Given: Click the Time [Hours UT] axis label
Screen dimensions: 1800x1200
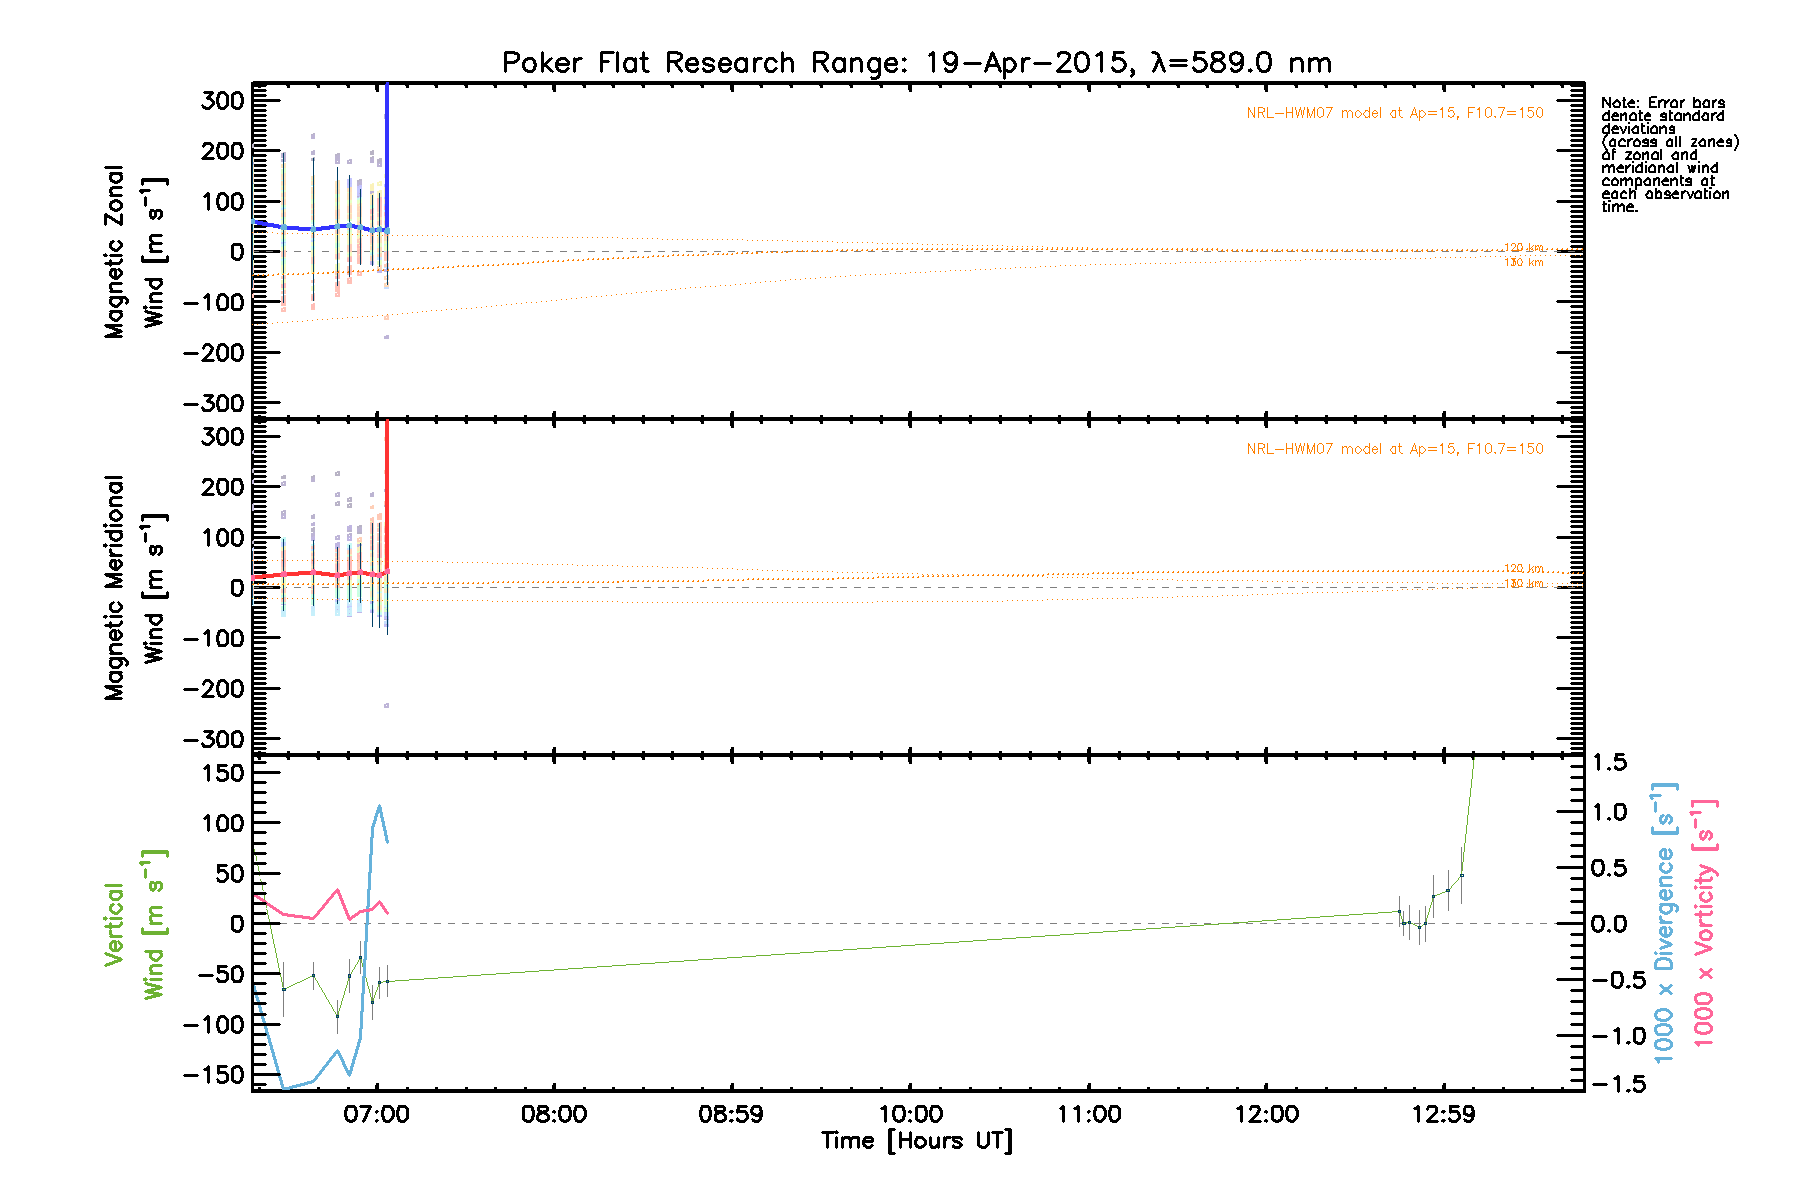Looking at the screenshot, I should click(x=916, y=1141).
